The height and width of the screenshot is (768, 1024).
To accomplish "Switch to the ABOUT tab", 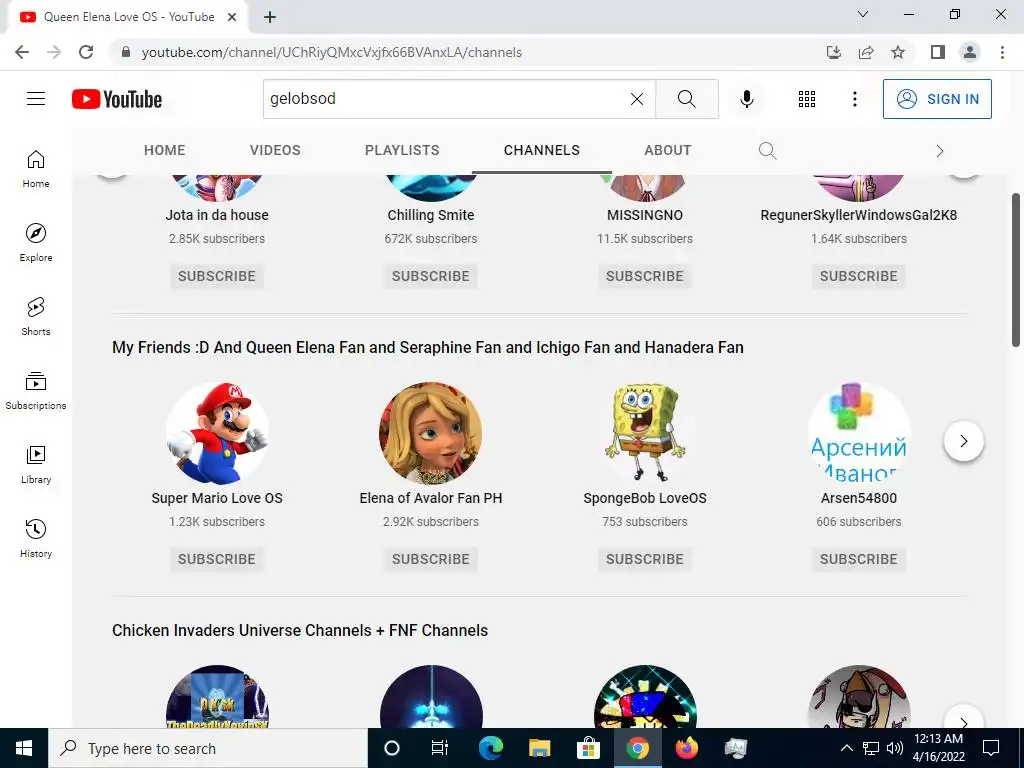I will [x=667, y=150].
